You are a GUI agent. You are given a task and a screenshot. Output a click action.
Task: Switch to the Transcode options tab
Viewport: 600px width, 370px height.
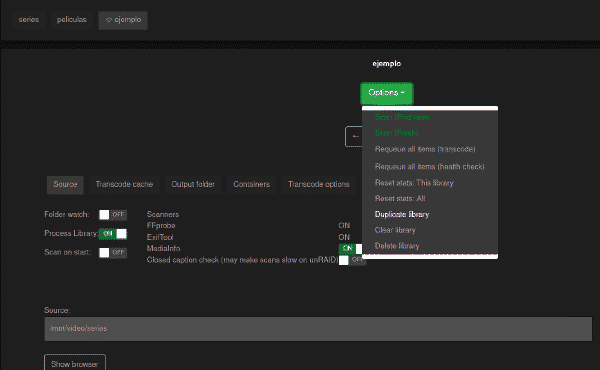pyautogui.click(x=319, y=185)
